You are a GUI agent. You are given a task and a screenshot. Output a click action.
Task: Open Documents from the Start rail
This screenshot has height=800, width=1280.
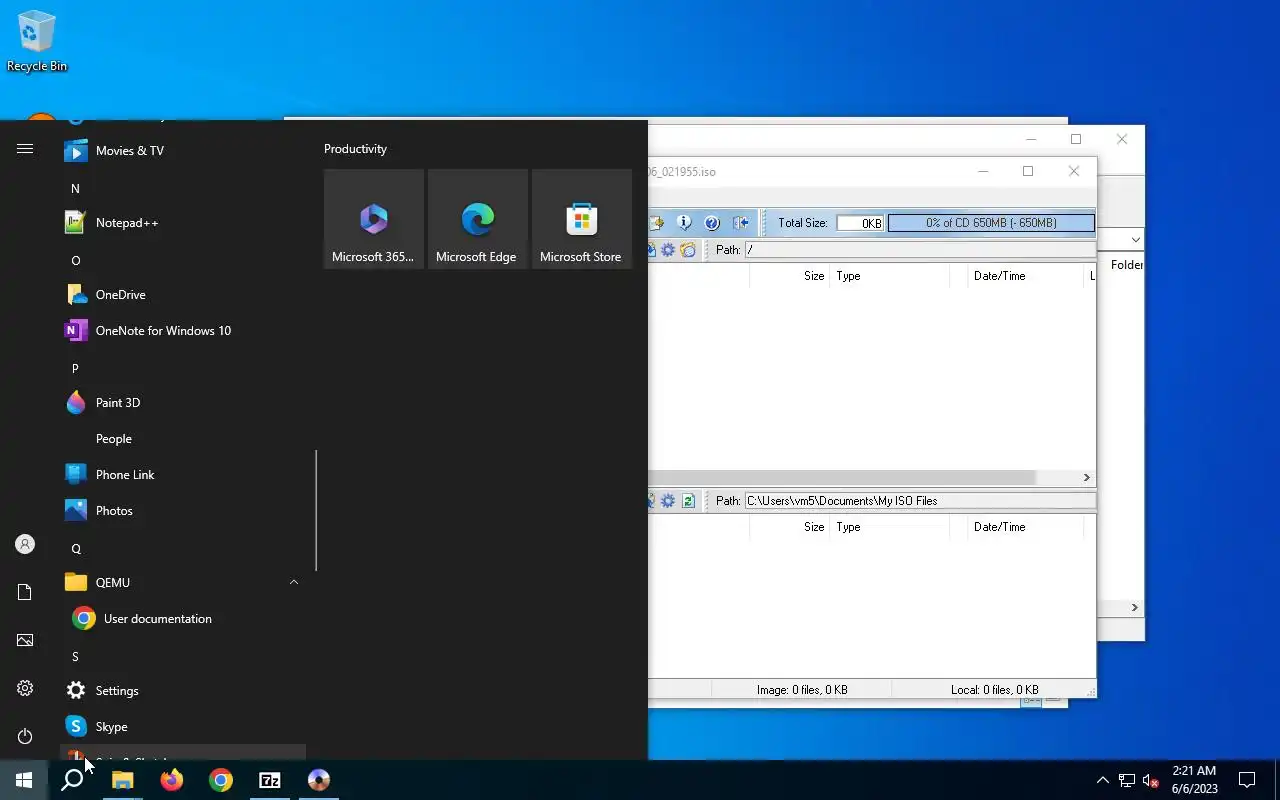(x=25, y=592)
